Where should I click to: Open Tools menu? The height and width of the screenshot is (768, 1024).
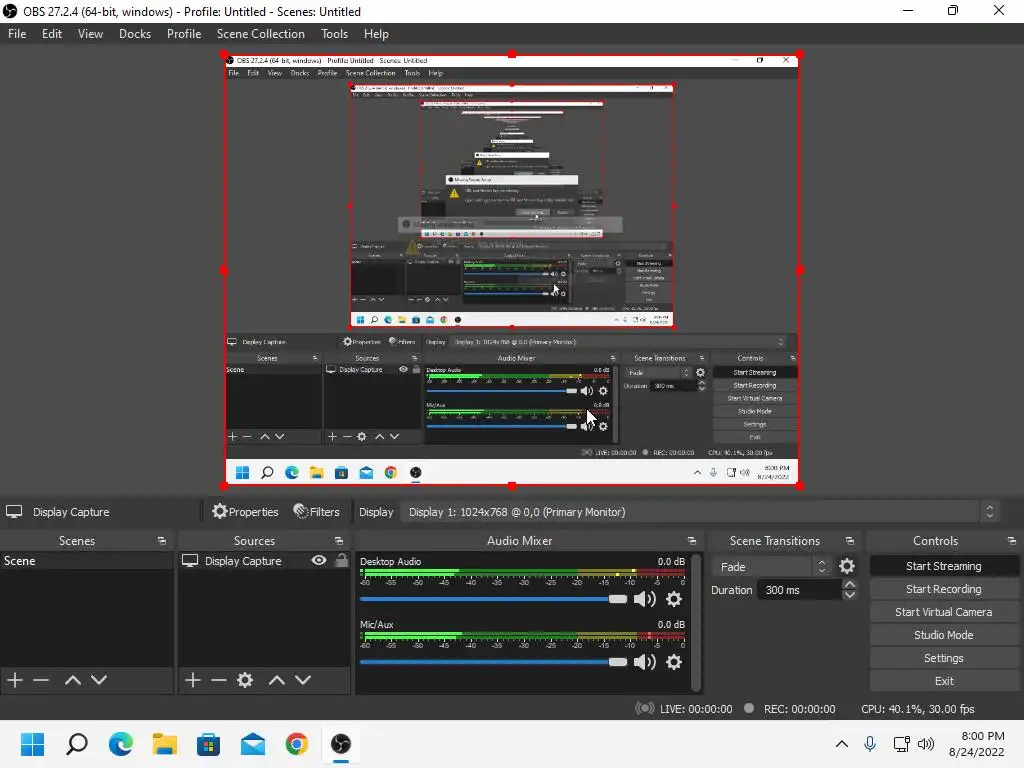(334, 34)
